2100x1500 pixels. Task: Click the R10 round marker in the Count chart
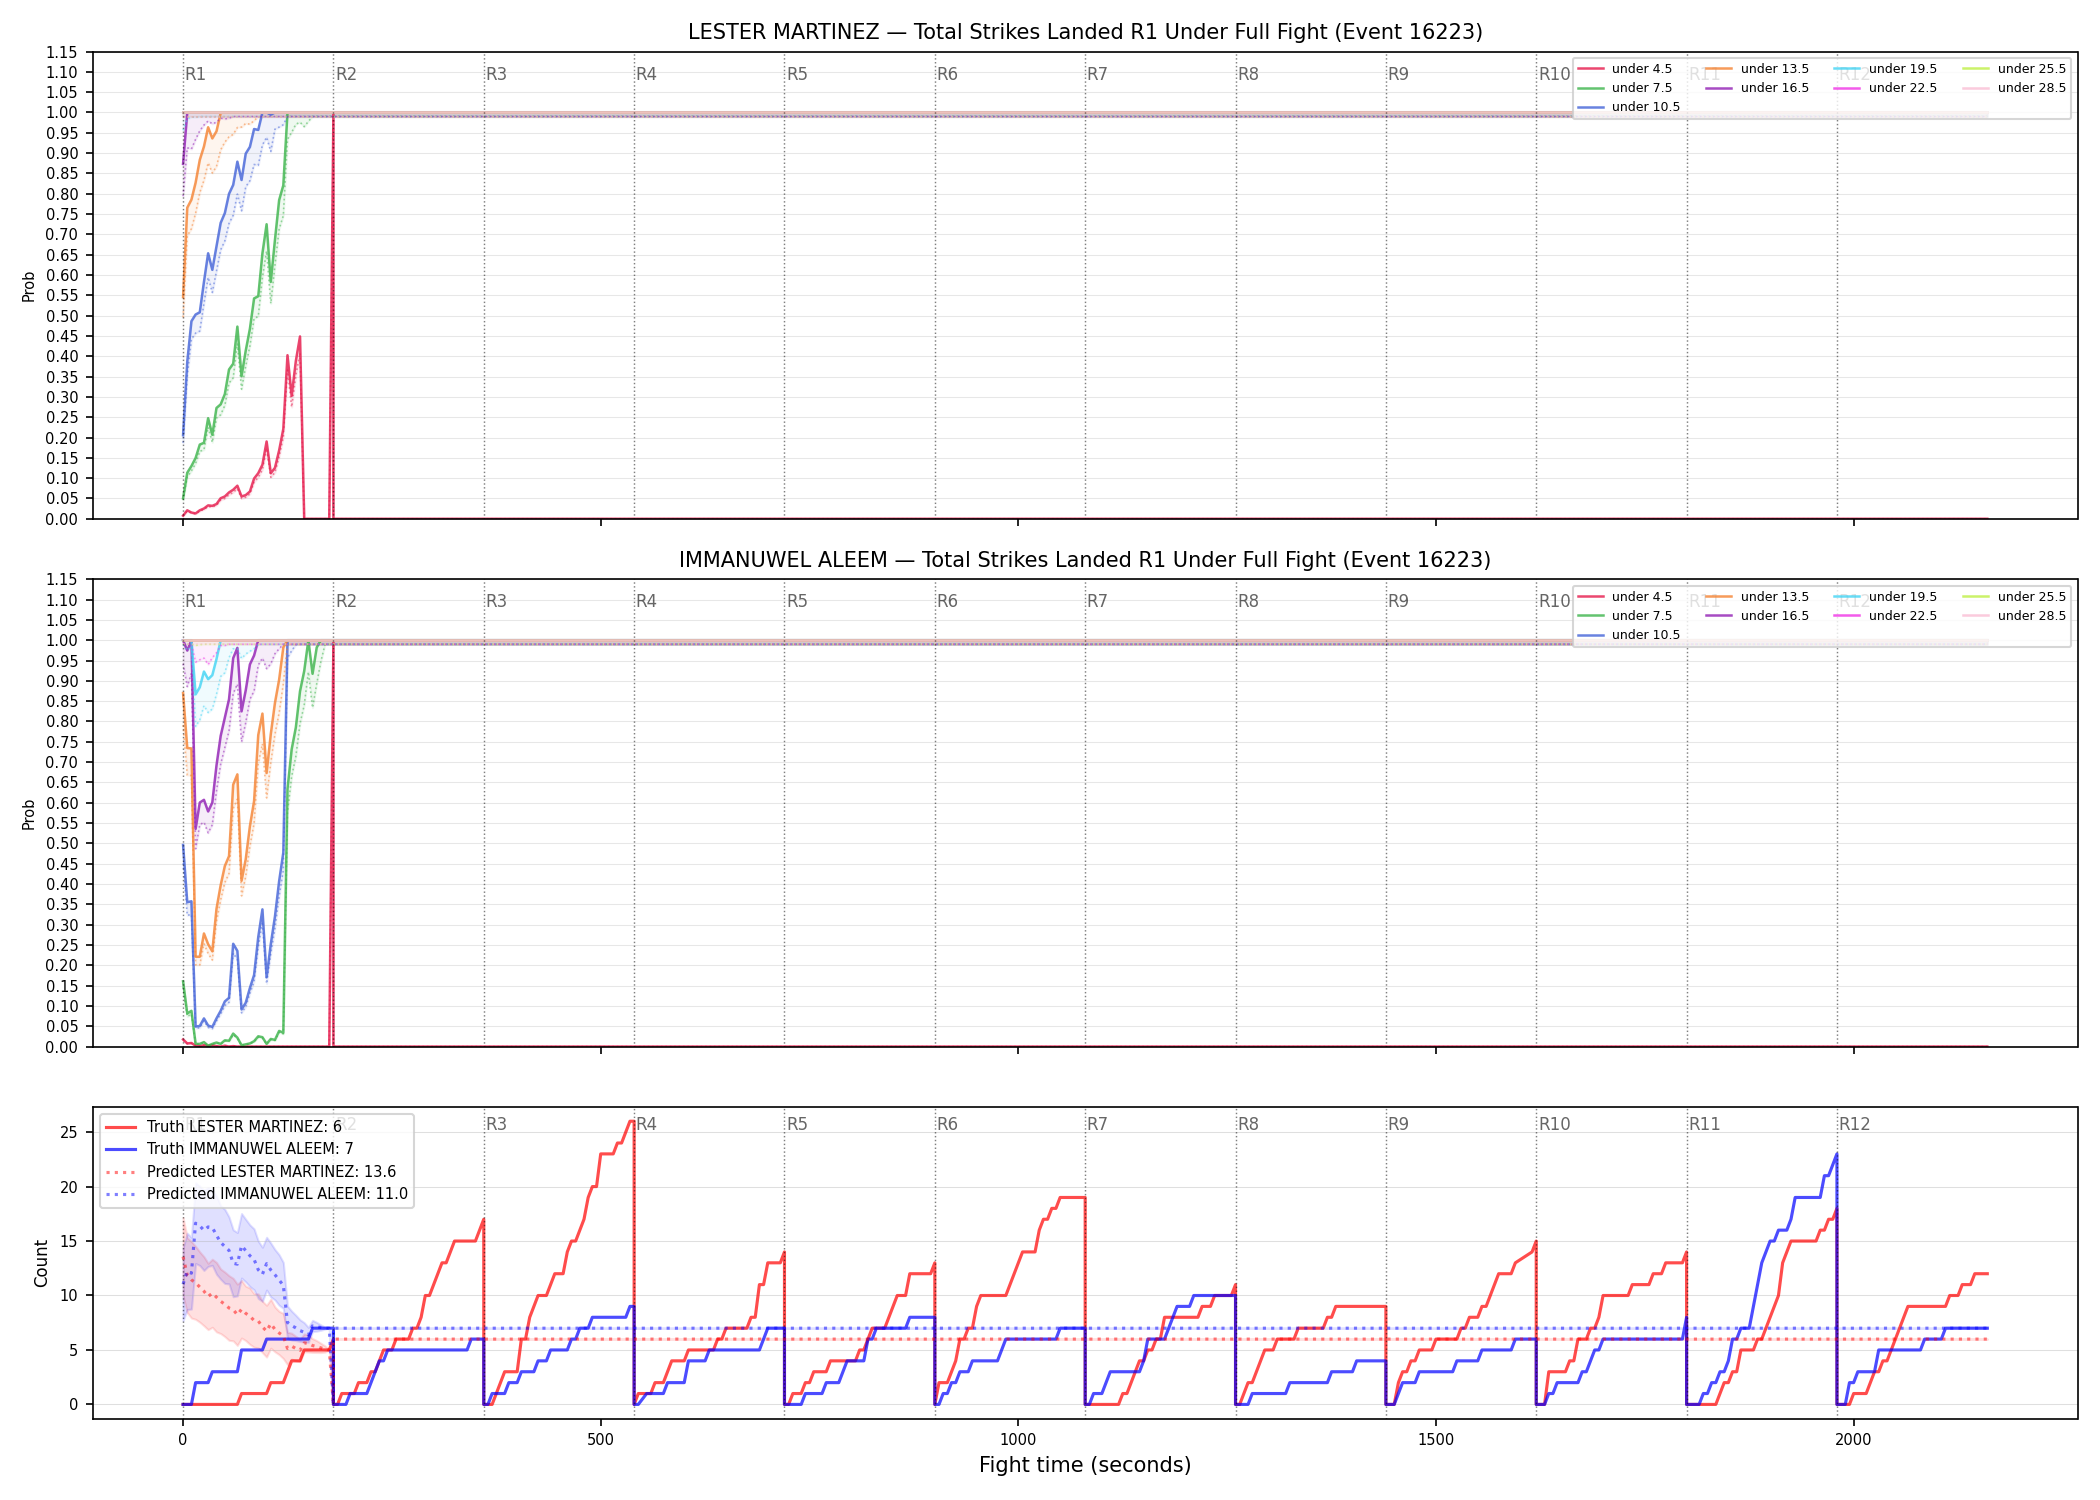pyautogui.click(x=1554, y=1124)
